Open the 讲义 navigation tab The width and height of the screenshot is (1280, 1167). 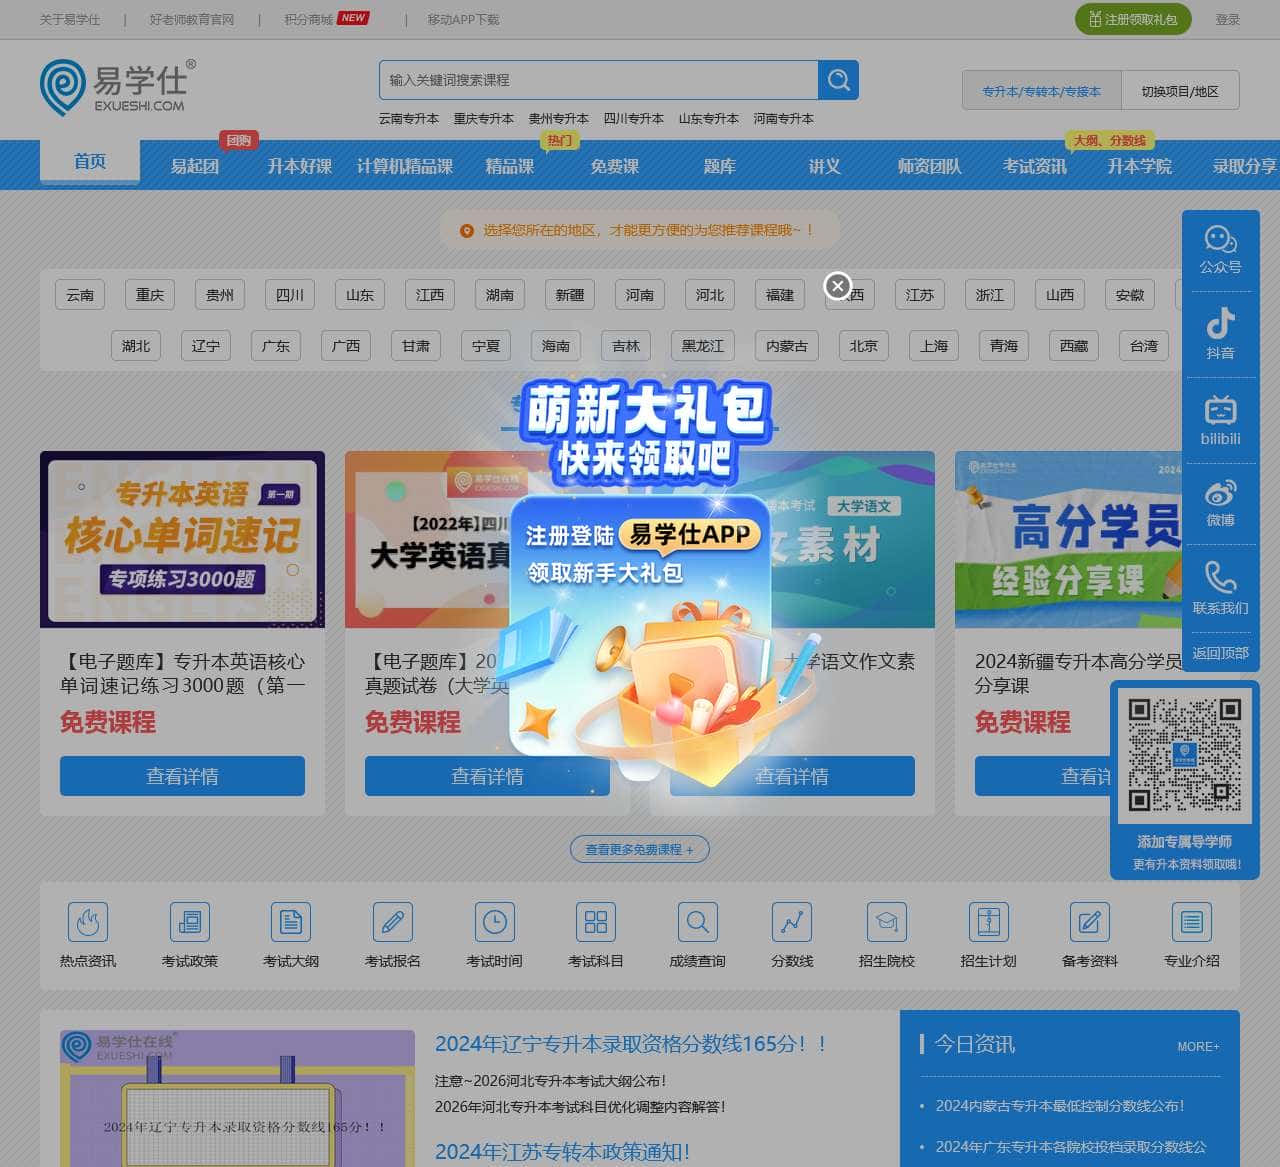pyautogui.click(x=825, y=166)
